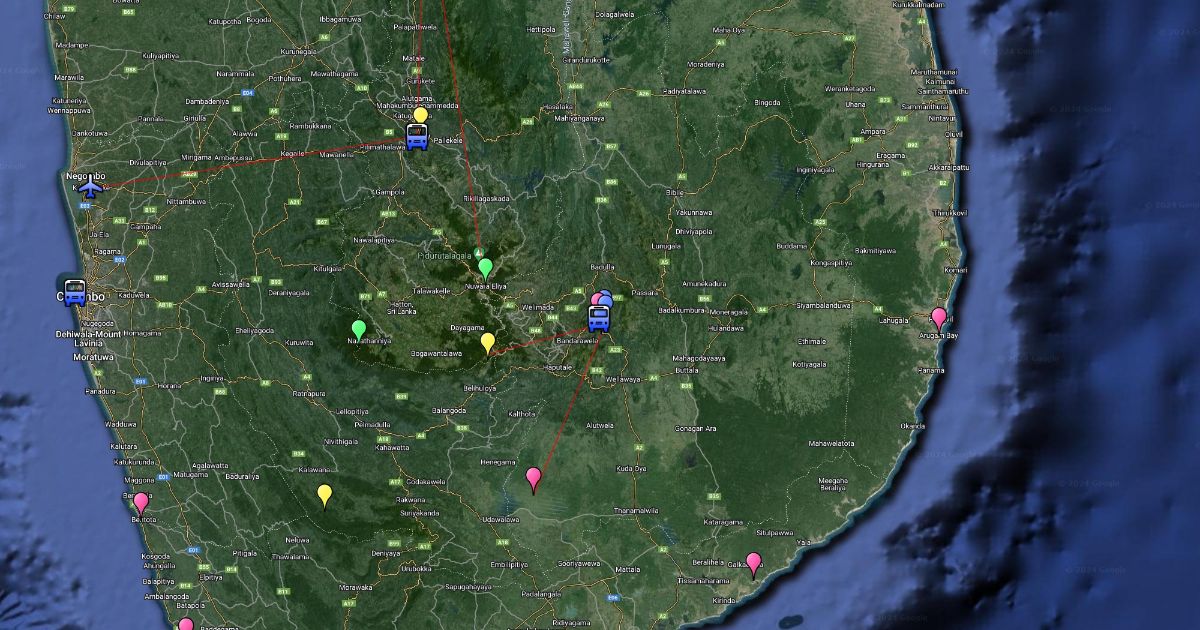The image size is (1200, 630).
Task: Open the yellow pin near Bogawantalawa
Action: [x=488, y=342]
